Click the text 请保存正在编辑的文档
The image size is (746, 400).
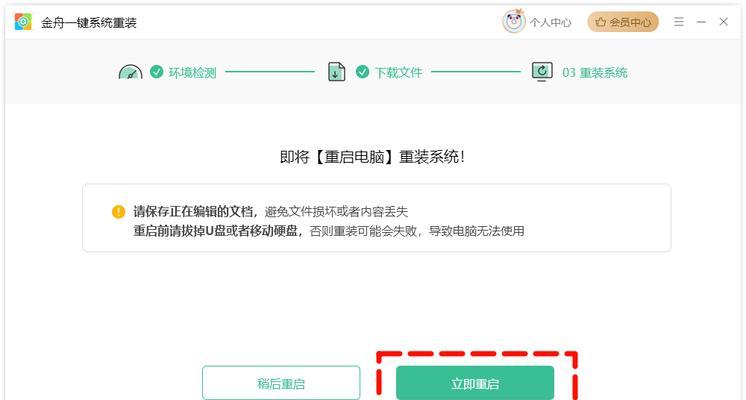(x=193, y=212)
